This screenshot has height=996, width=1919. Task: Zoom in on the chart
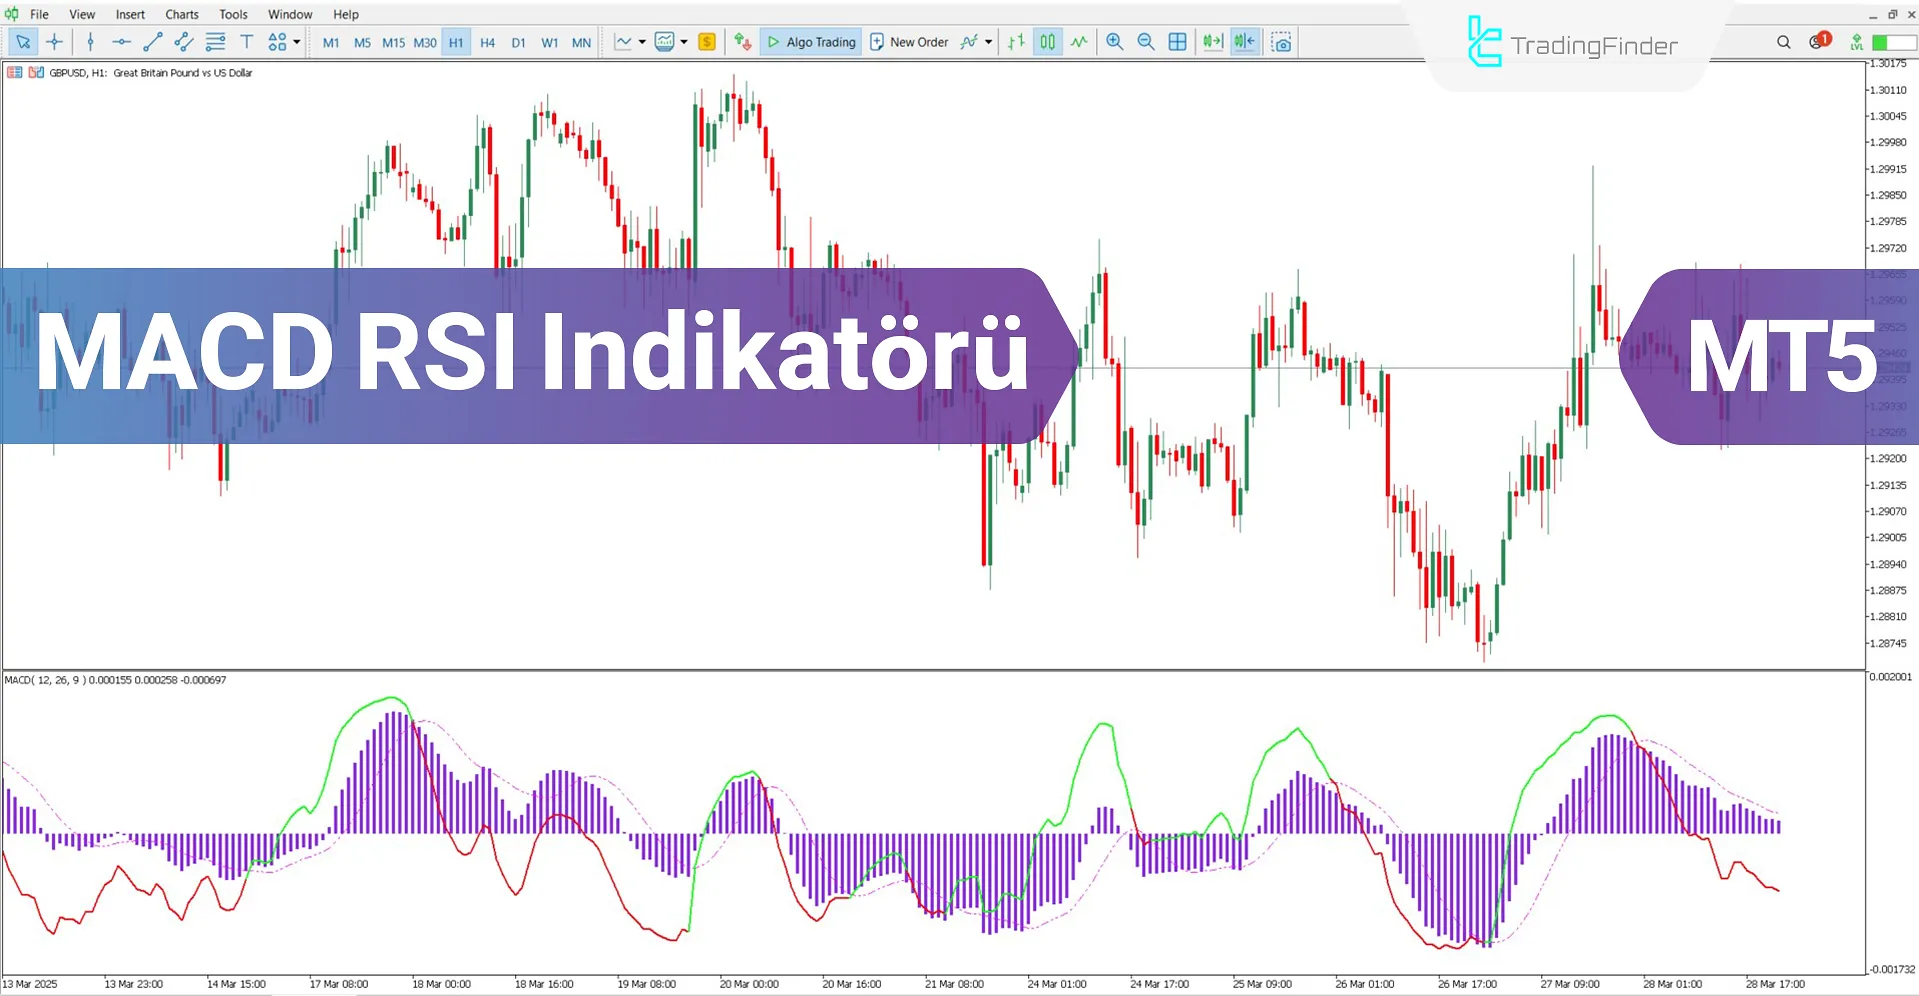pos(1114,41)
